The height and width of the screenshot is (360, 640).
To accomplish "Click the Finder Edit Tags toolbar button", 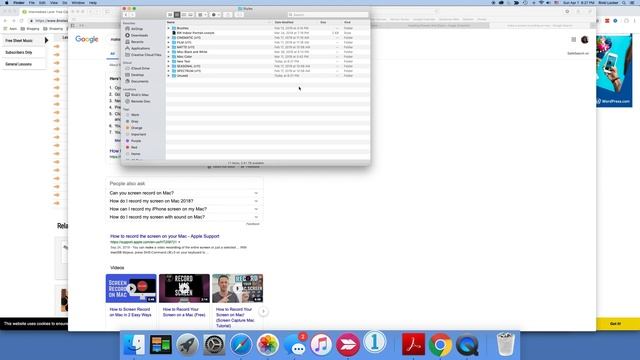I will click(x=239, y=15).
